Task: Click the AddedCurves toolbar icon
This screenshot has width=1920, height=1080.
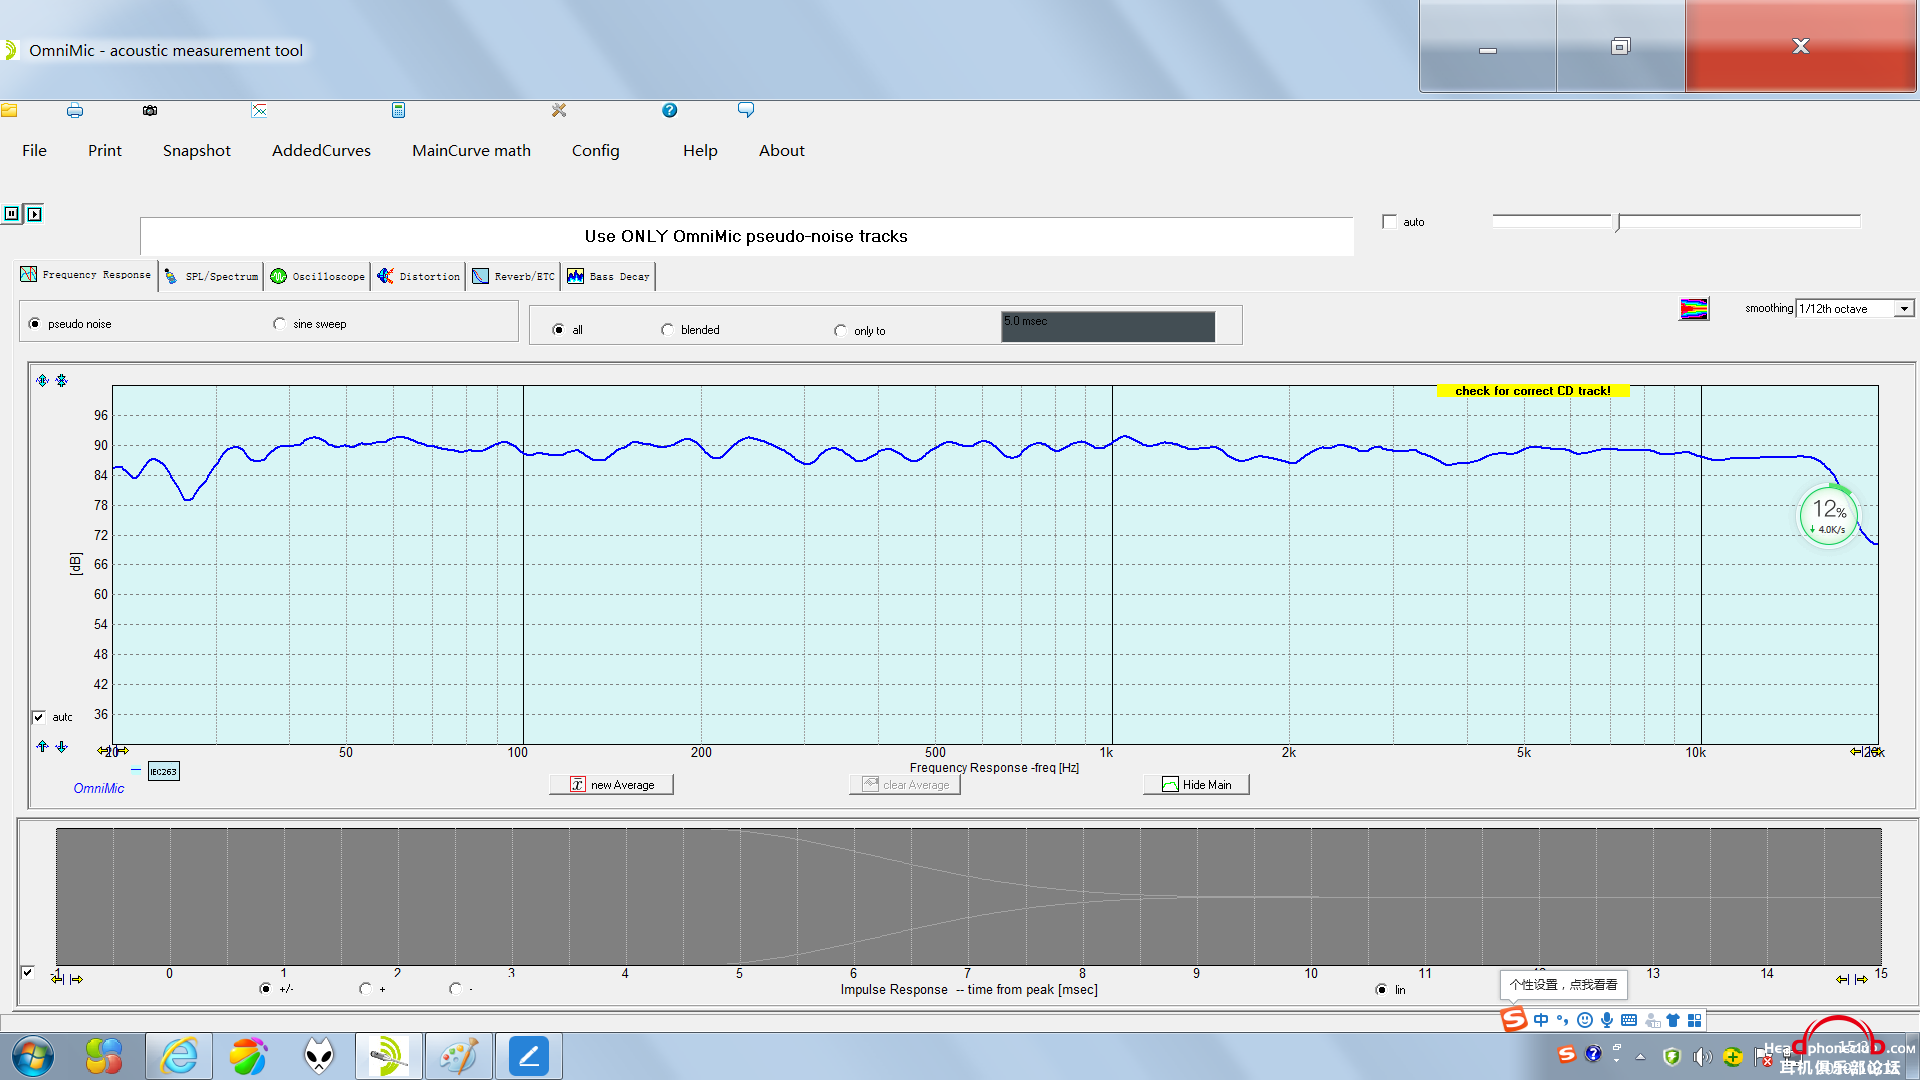Action: click(x=258, y=111)
